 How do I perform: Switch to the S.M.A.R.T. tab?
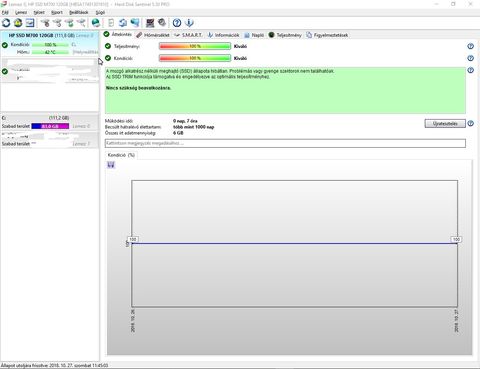point(188,35)
